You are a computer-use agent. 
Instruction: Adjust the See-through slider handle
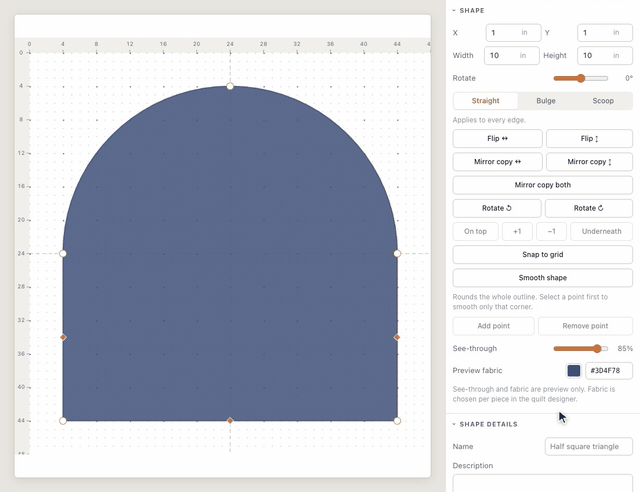click(597, 349)
